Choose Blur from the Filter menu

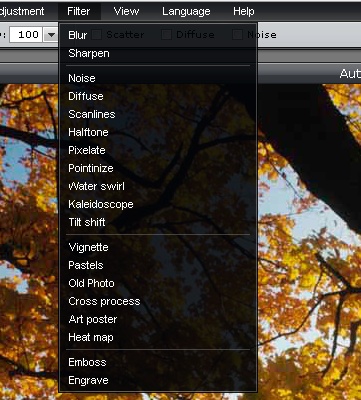pyautogui.click(x=158, y=35)
